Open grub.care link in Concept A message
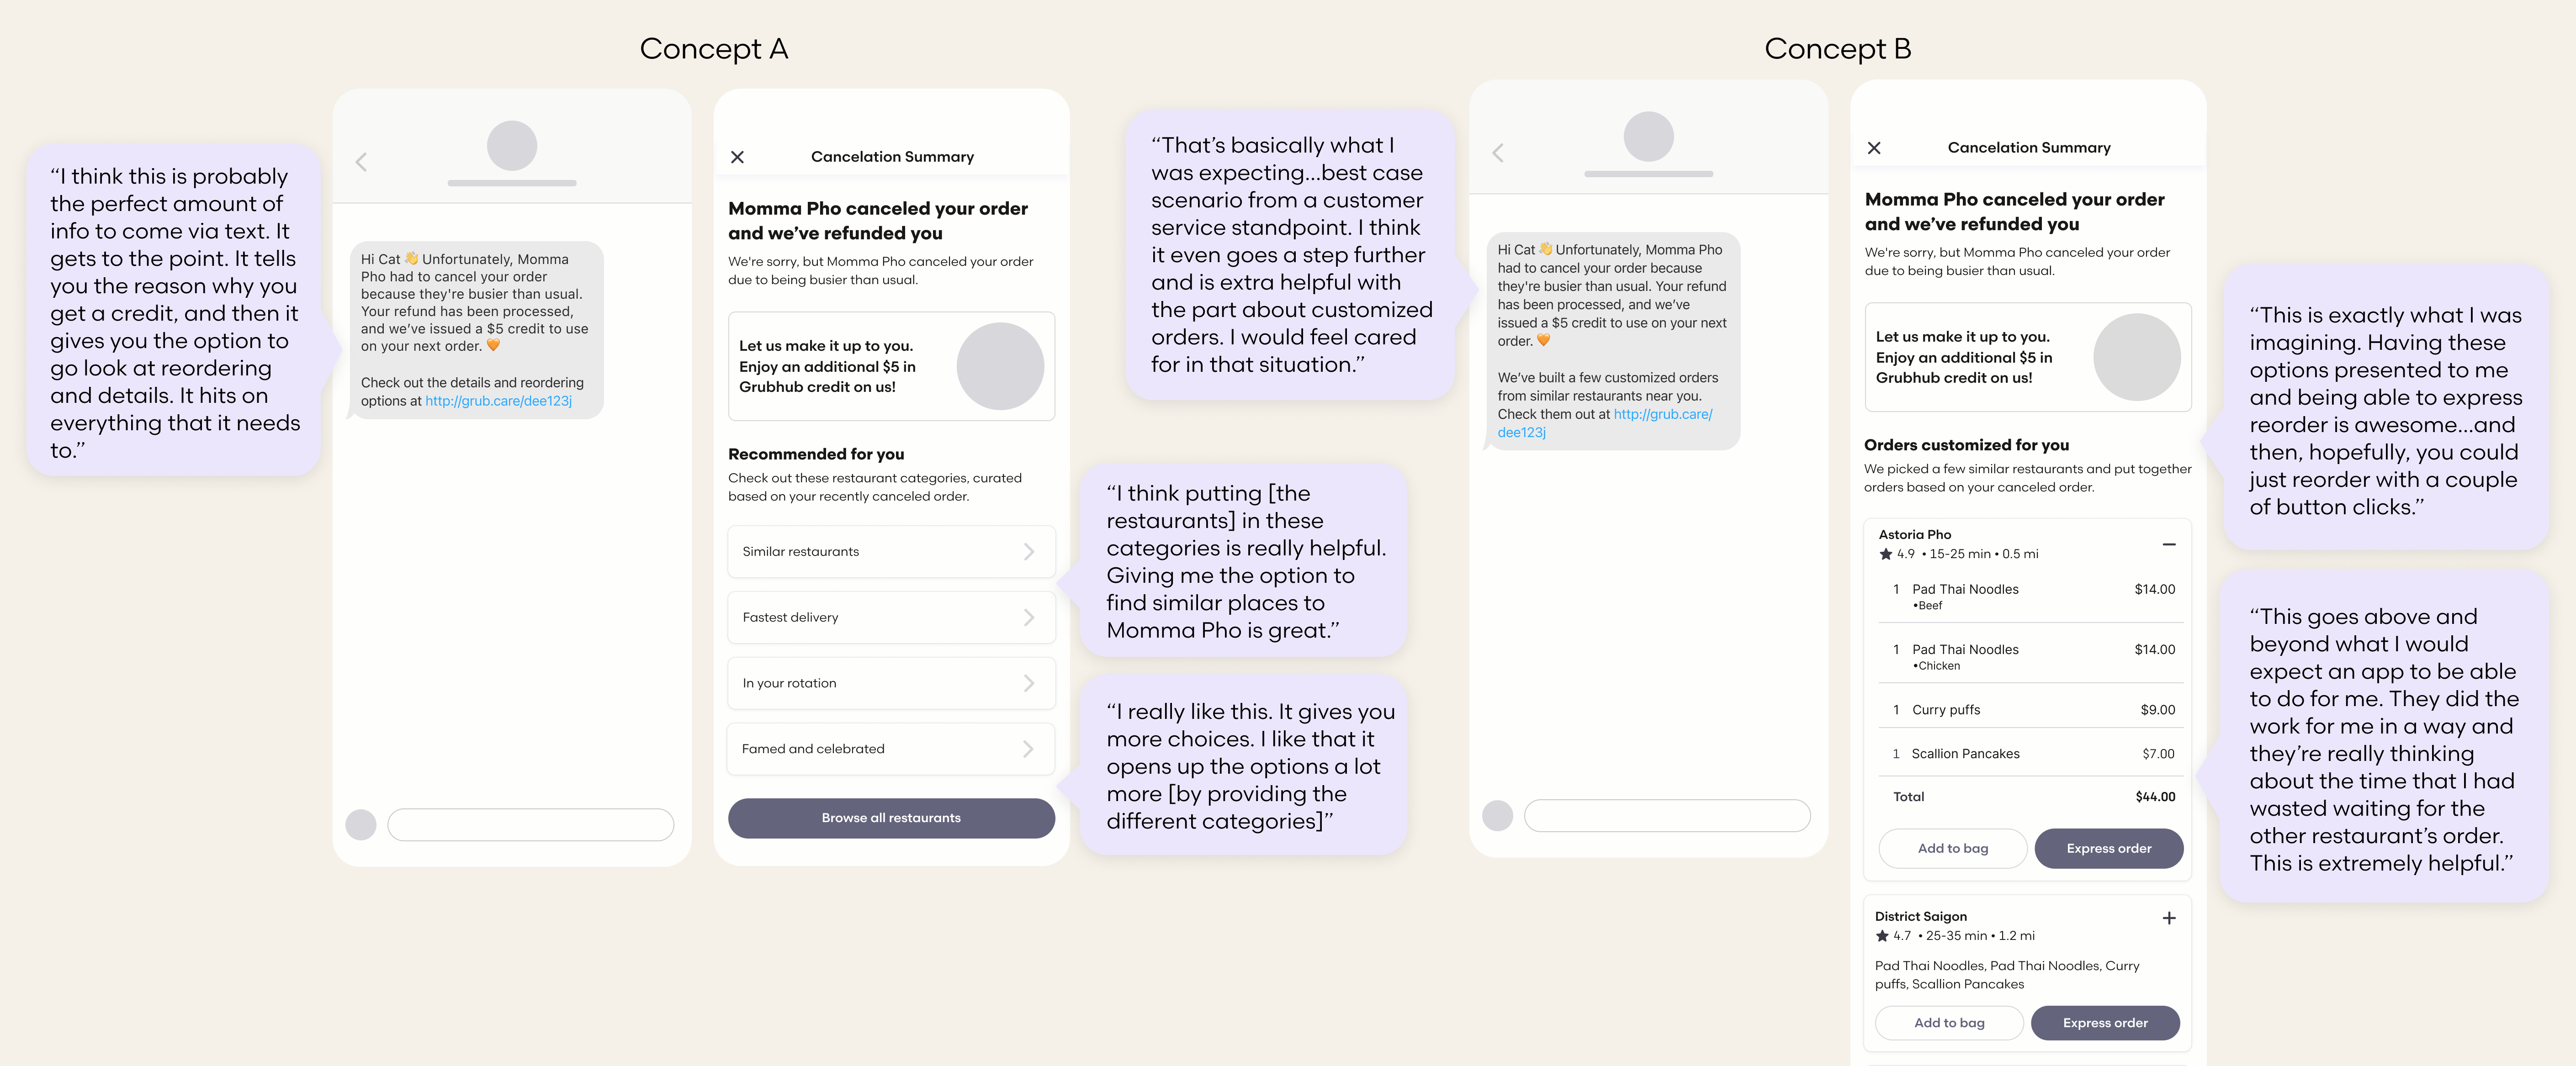Screen dimensions: 2576x1066 (498, 401)
